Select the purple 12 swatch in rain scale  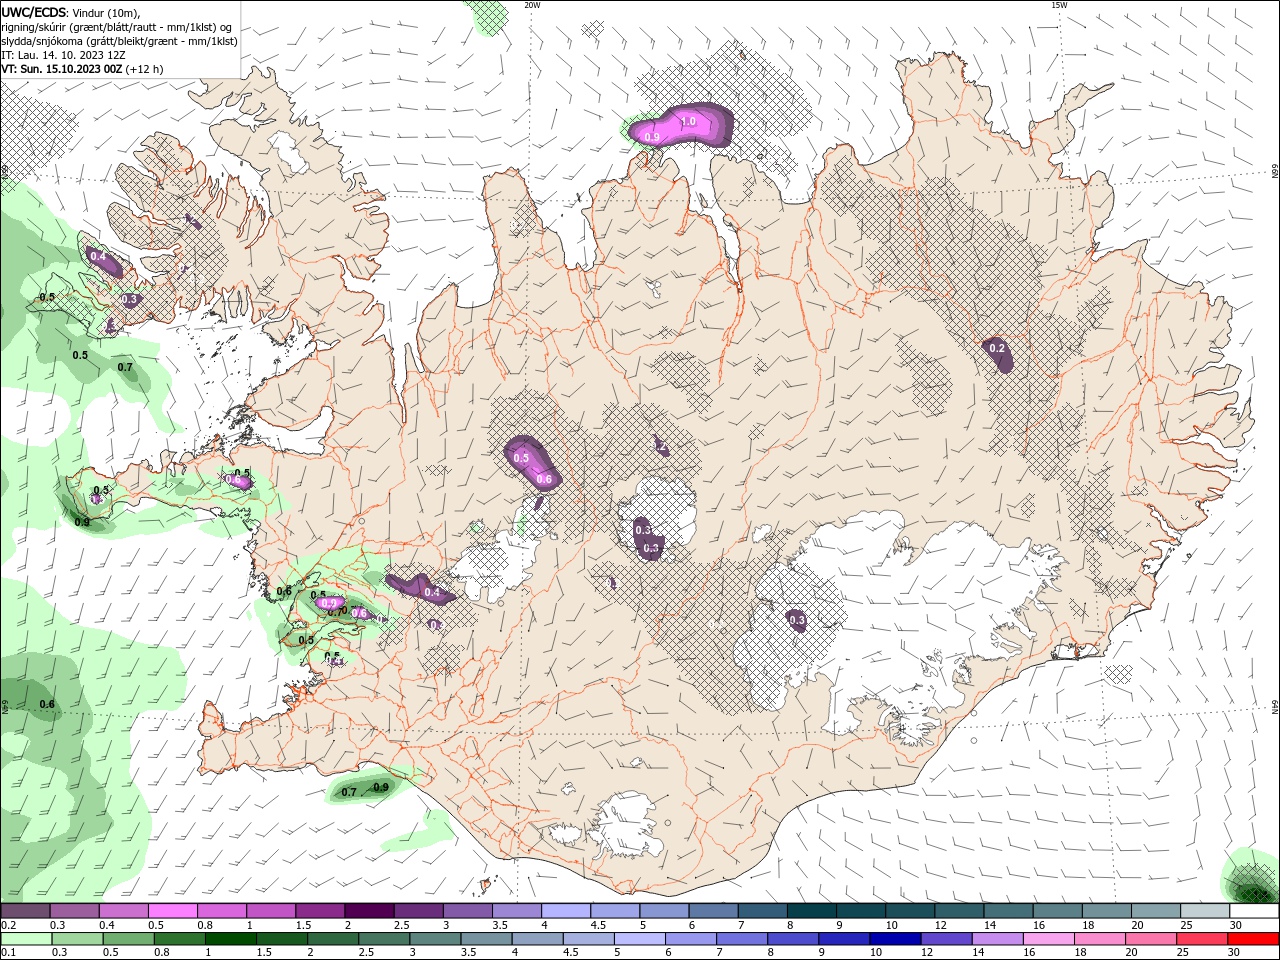[947, 939]
